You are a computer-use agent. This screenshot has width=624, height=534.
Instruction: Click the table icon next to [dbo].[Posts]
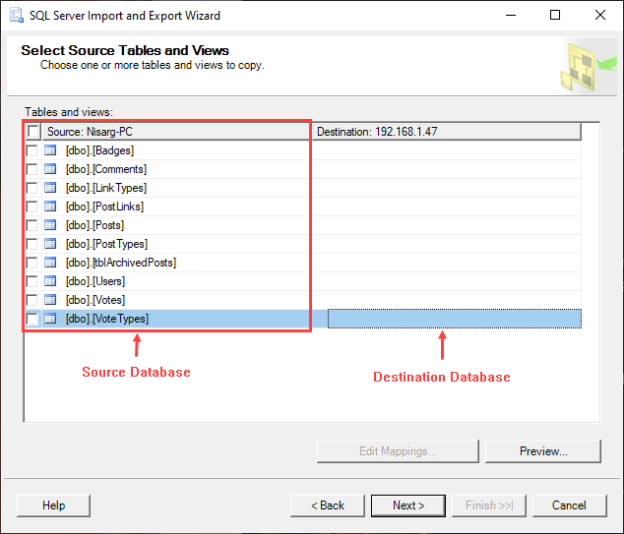50,225
